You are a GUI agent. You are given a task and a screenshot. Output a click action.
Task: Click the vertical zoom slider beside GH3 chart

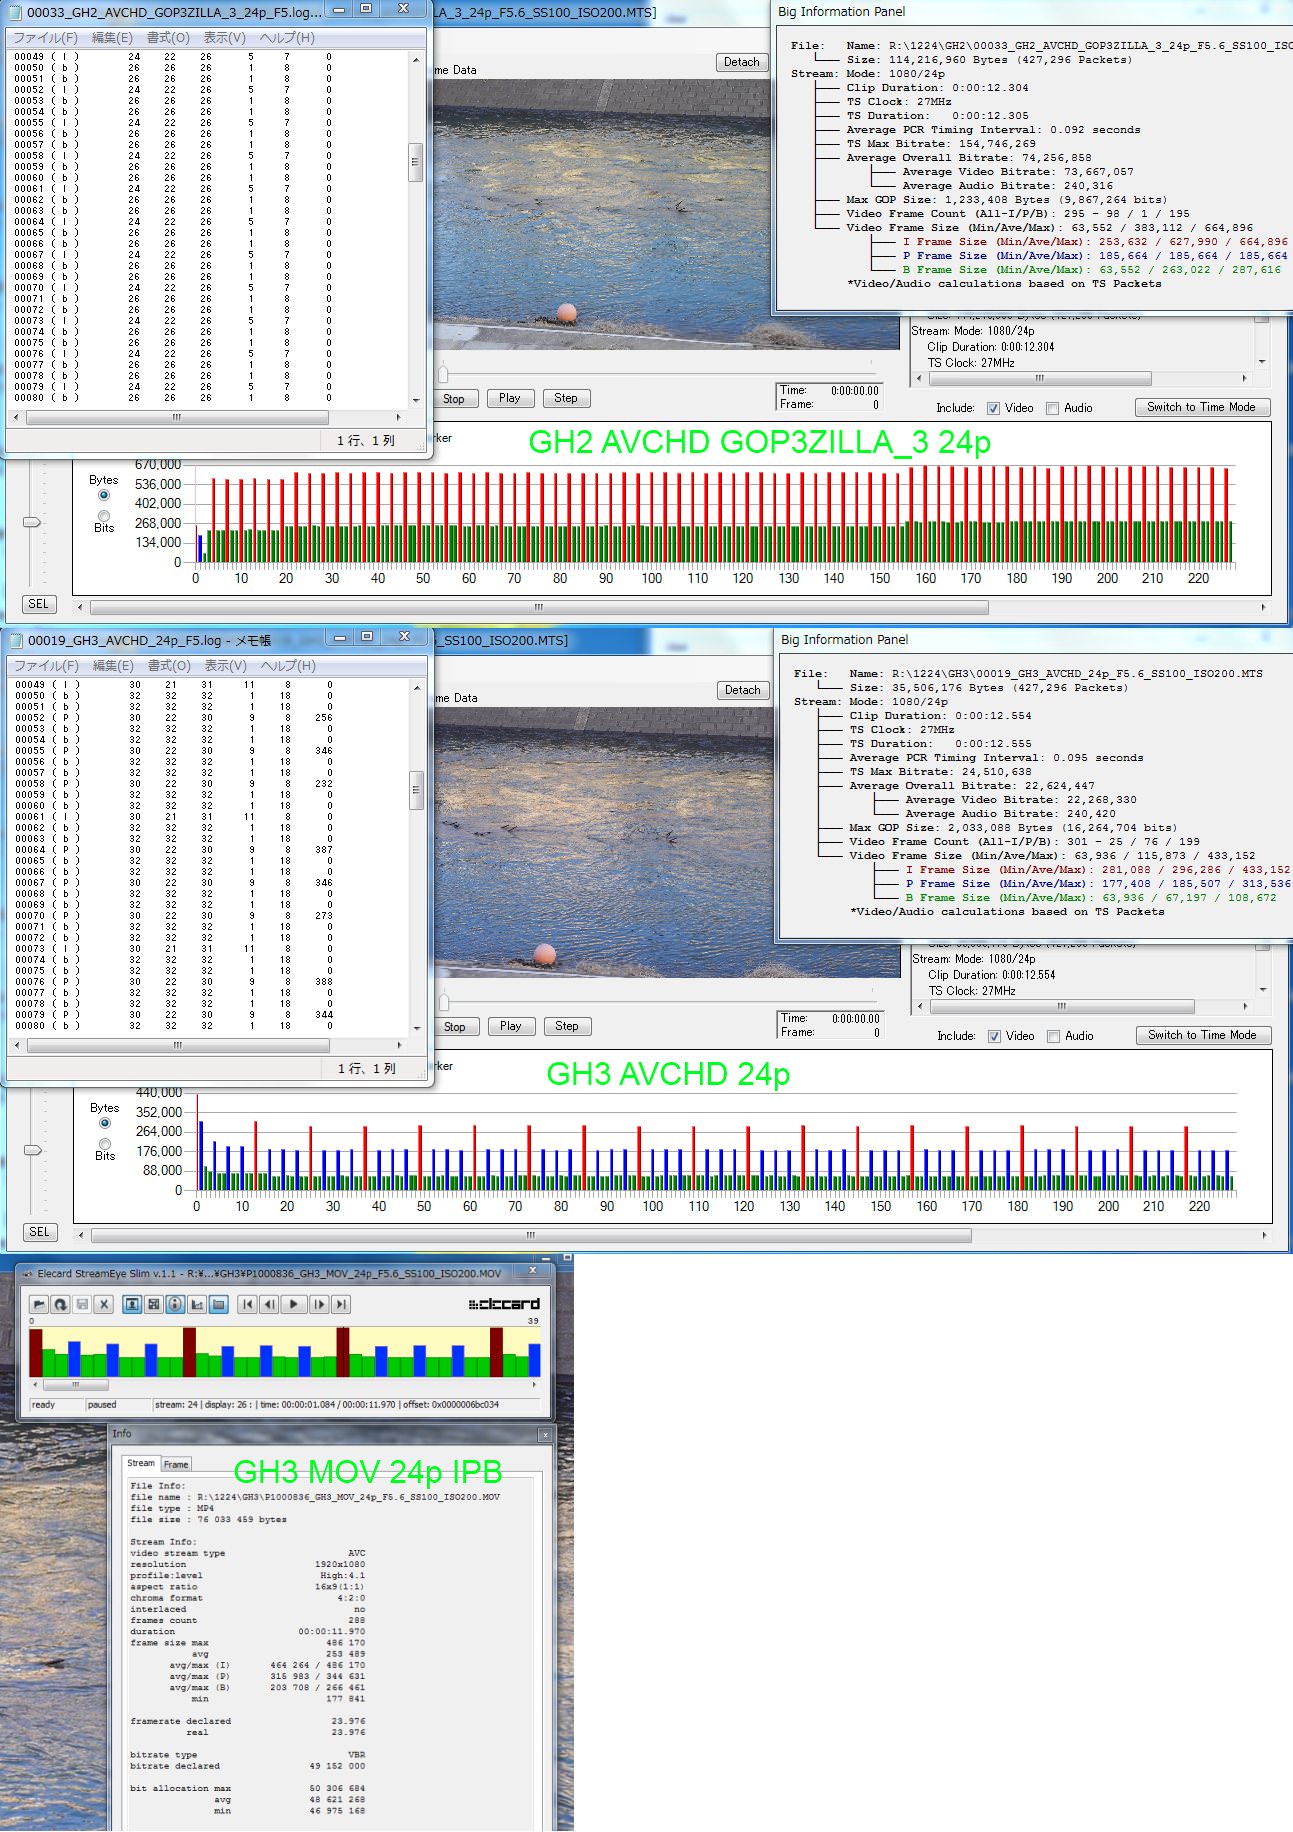[33, 1150]
